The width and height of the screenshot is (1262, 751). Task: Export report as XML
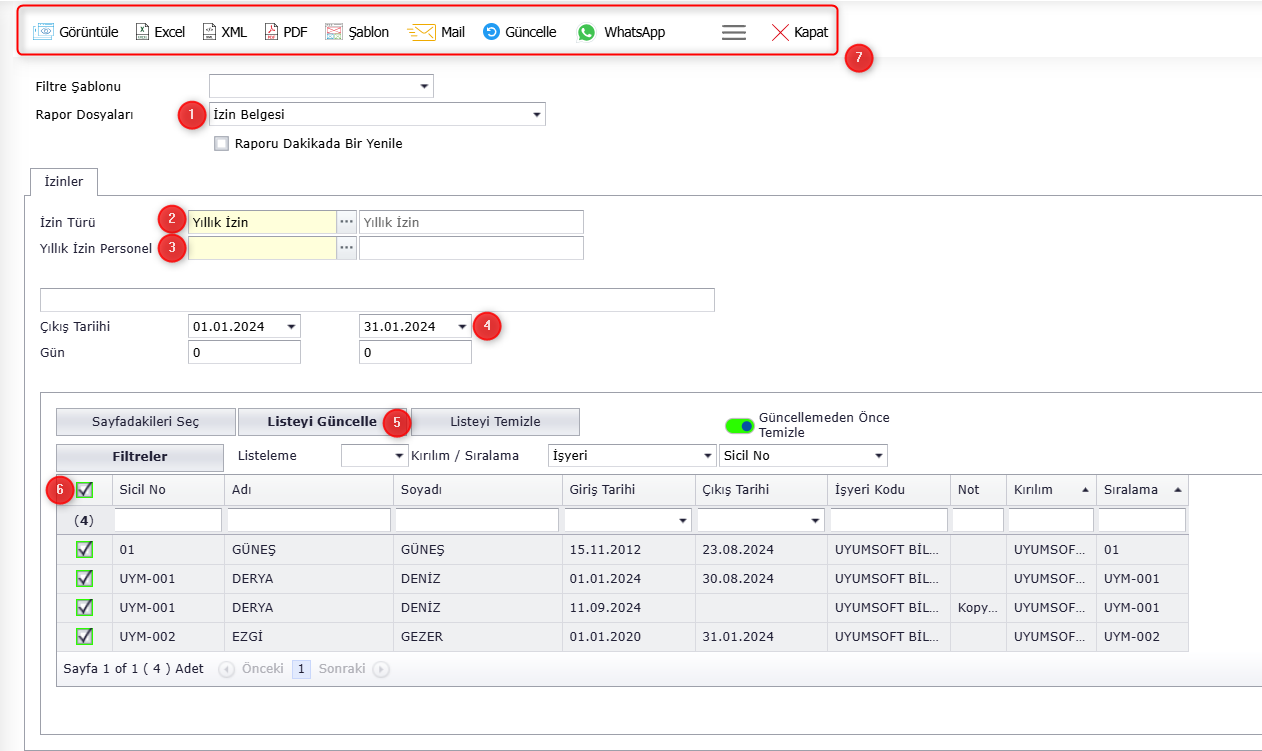(209, 32)
